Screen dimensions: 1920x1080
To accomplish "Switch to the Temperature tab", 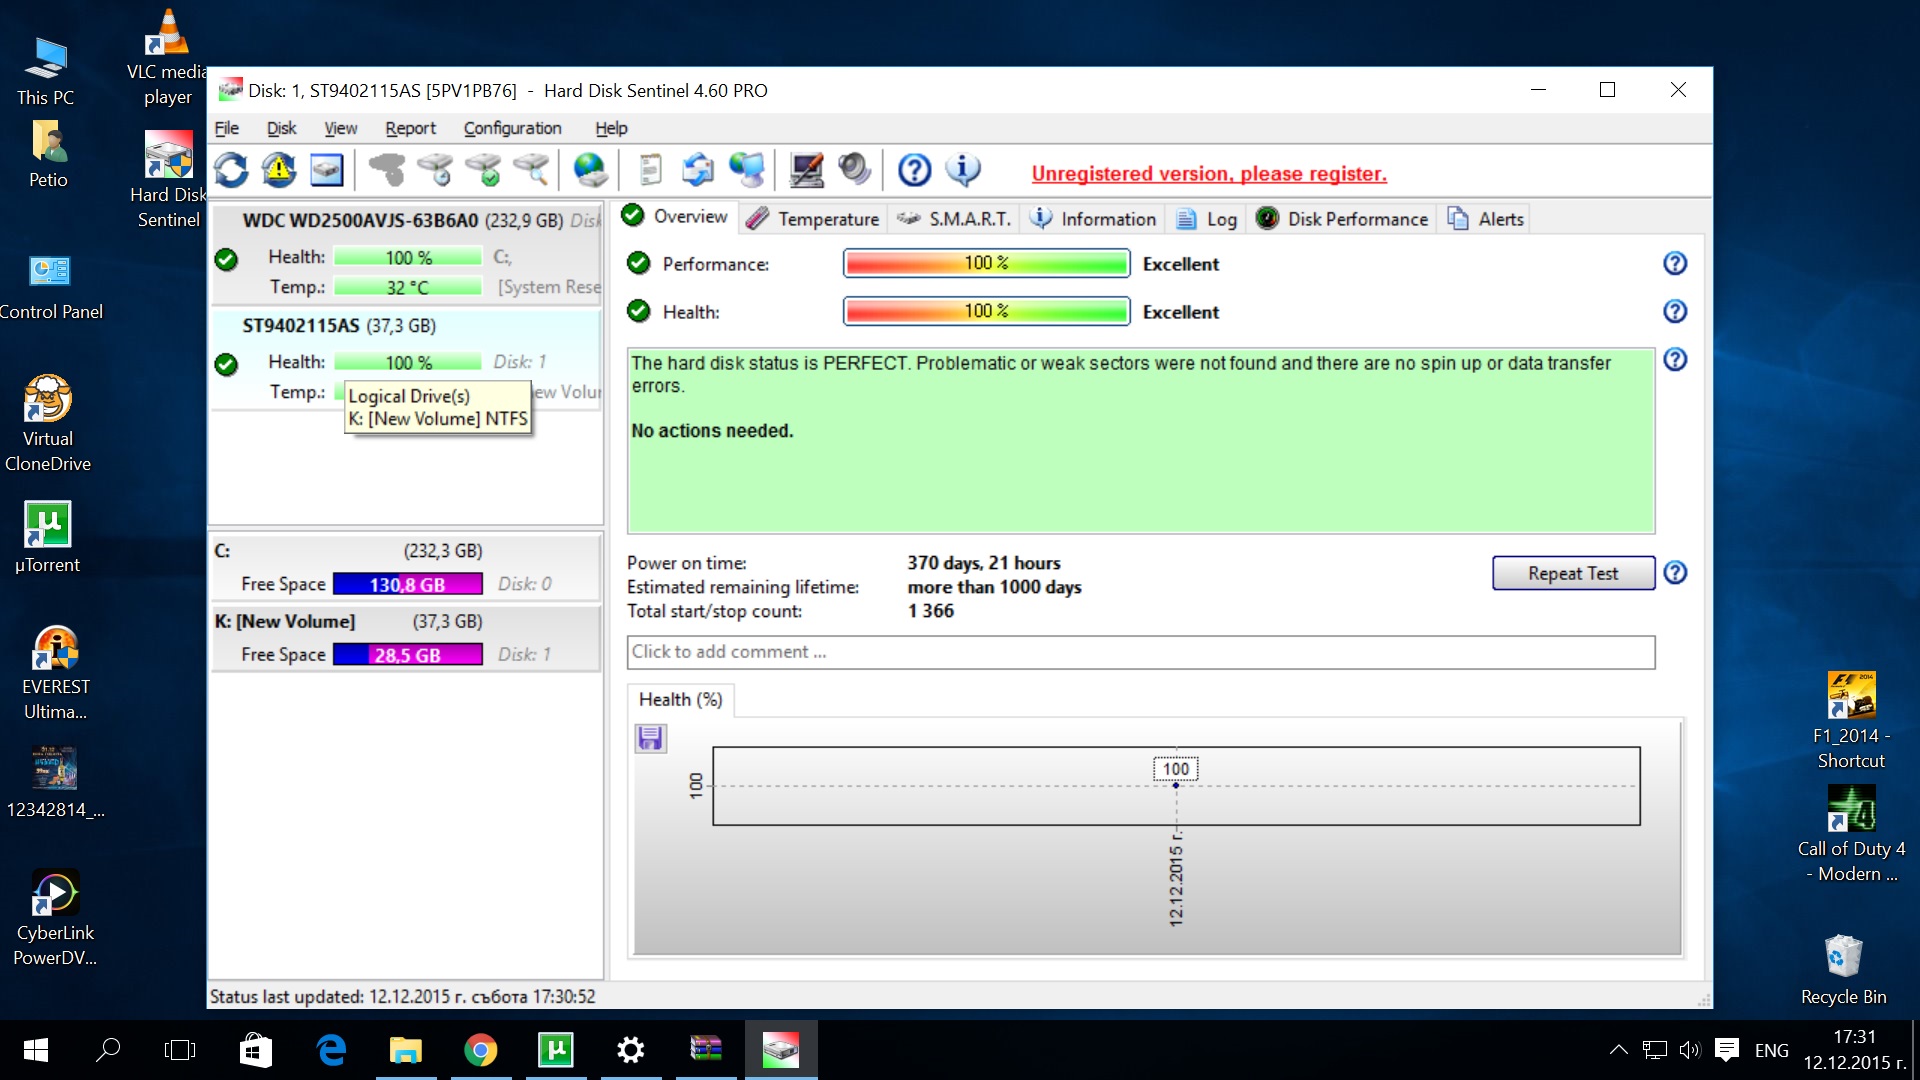I will click(813, 219).
